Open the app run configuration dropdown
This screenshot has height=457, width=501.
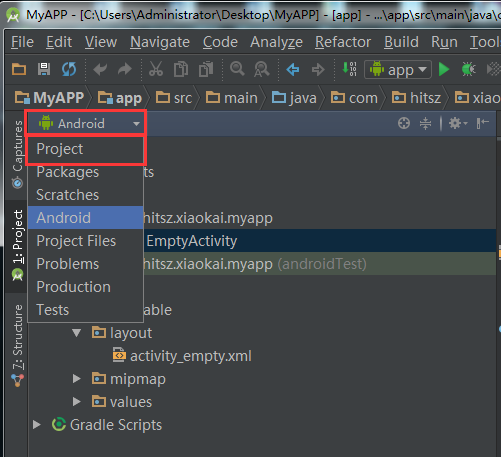[x=398, y=70]
